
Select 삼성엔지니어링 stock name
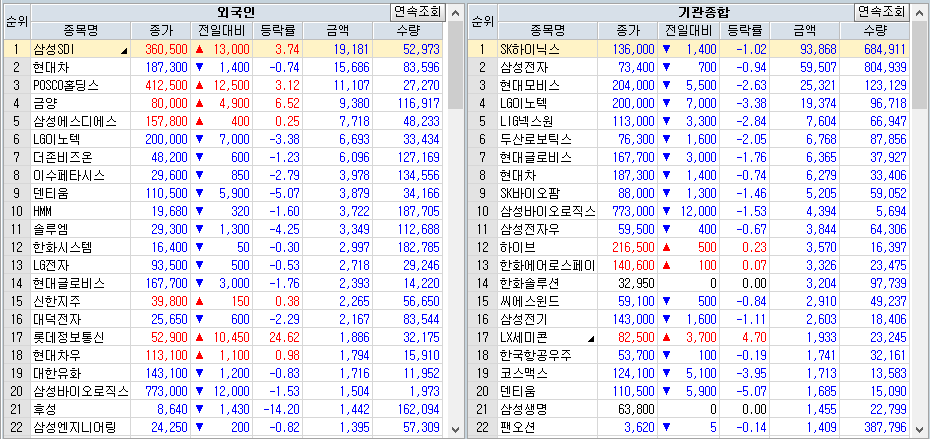(75, 427)
